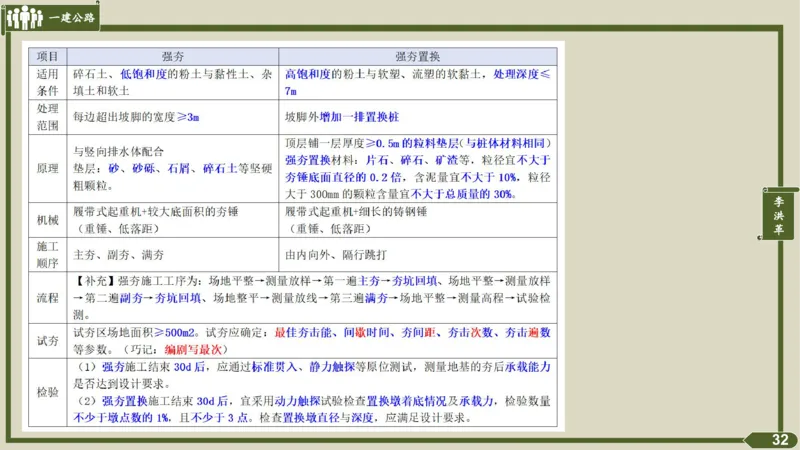Click the text '顶层铺一层厚度≥0.5m的粒料垫层'

click(x=371, y=143)
